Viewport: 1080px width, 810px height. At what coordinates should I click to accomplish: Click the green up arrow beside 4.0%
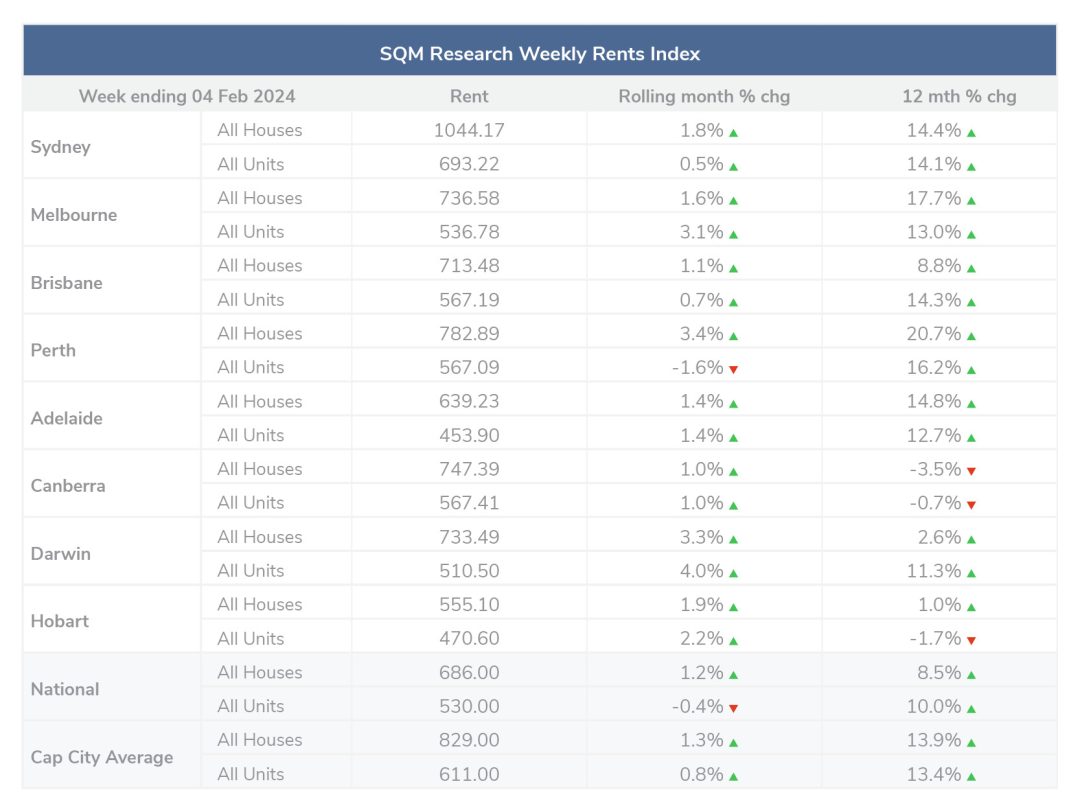734,573
